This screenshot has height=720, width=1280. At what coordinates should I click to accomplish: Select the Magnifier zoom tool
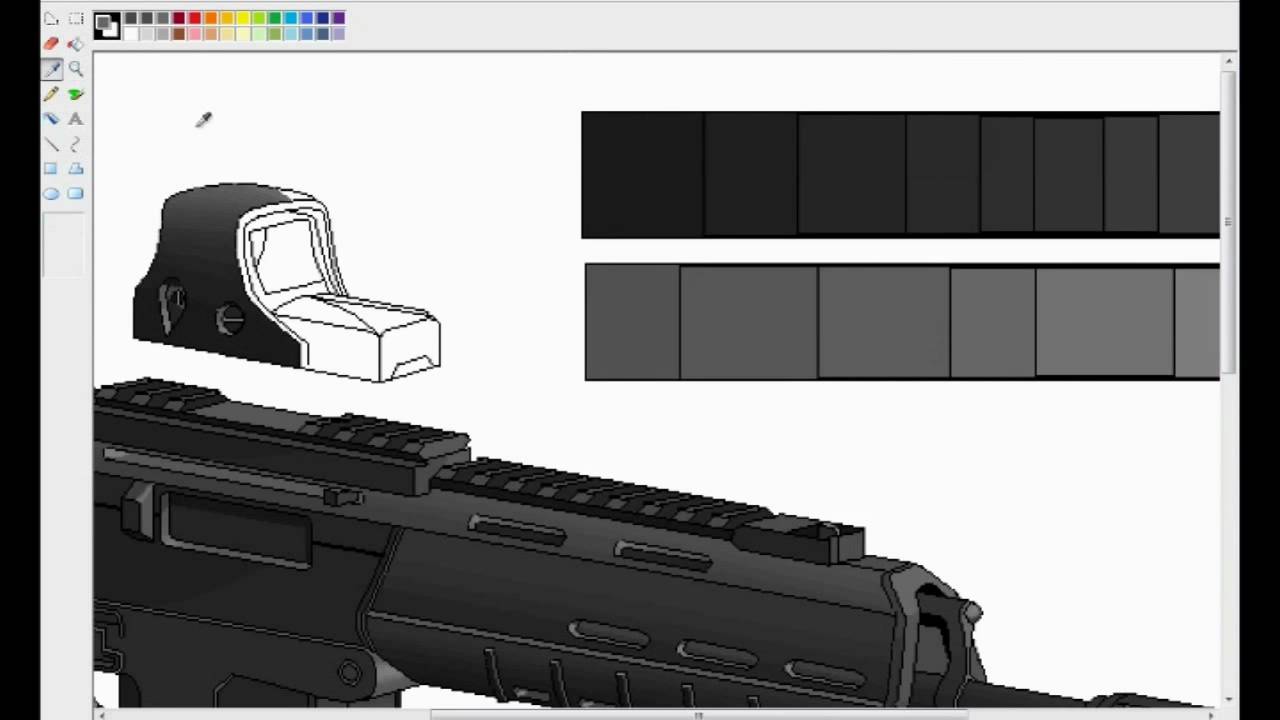click(x=76, y=69)
